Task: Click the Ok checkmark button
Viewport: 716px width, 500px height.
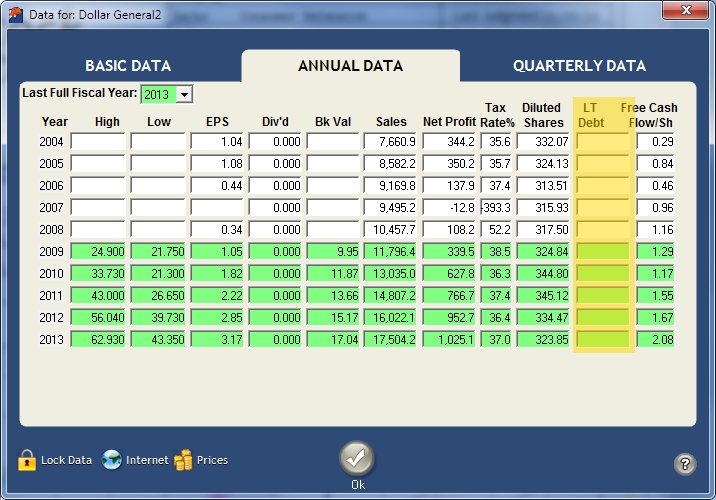Action: 357,458
